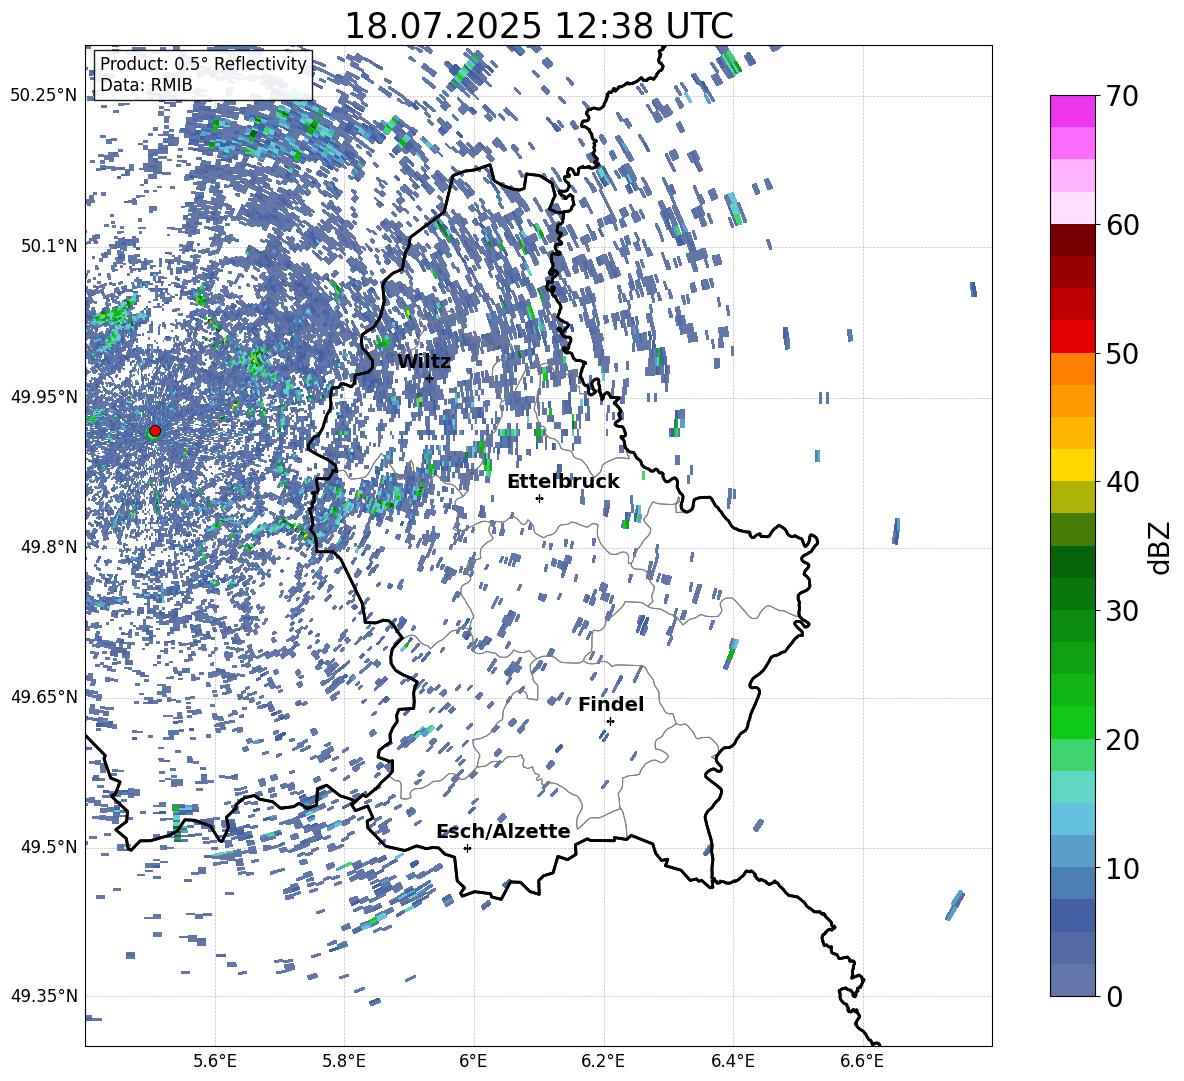This screenshot has width=1184, height=1081.
Task: Click the dBZ colorbar axis label
Action: (x=1161, y=547)
